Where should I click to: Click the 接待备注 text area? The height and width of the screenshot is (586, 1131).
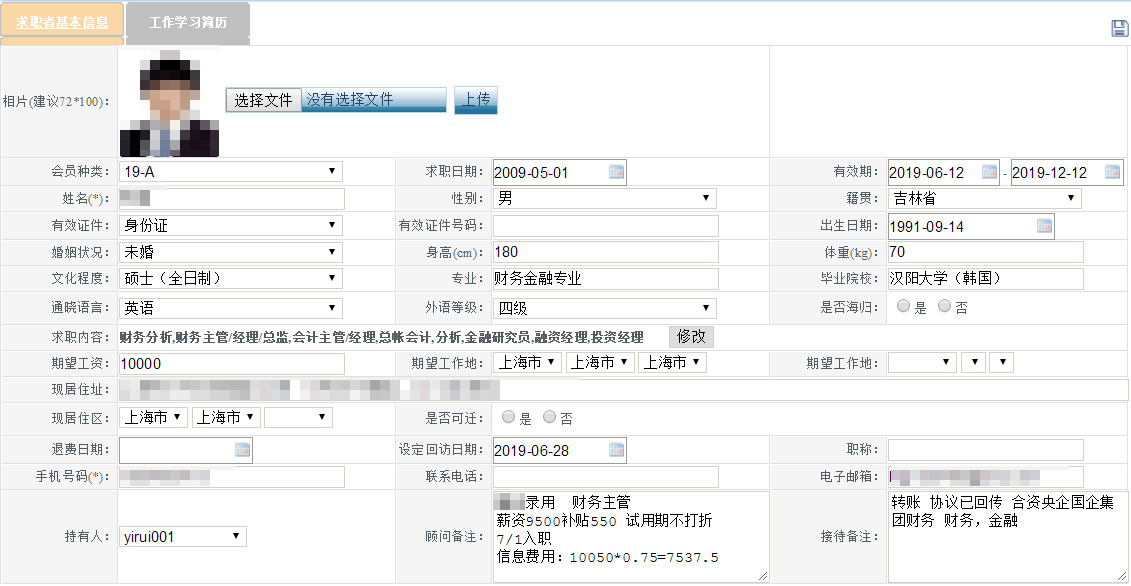[x=1008, y=537]
